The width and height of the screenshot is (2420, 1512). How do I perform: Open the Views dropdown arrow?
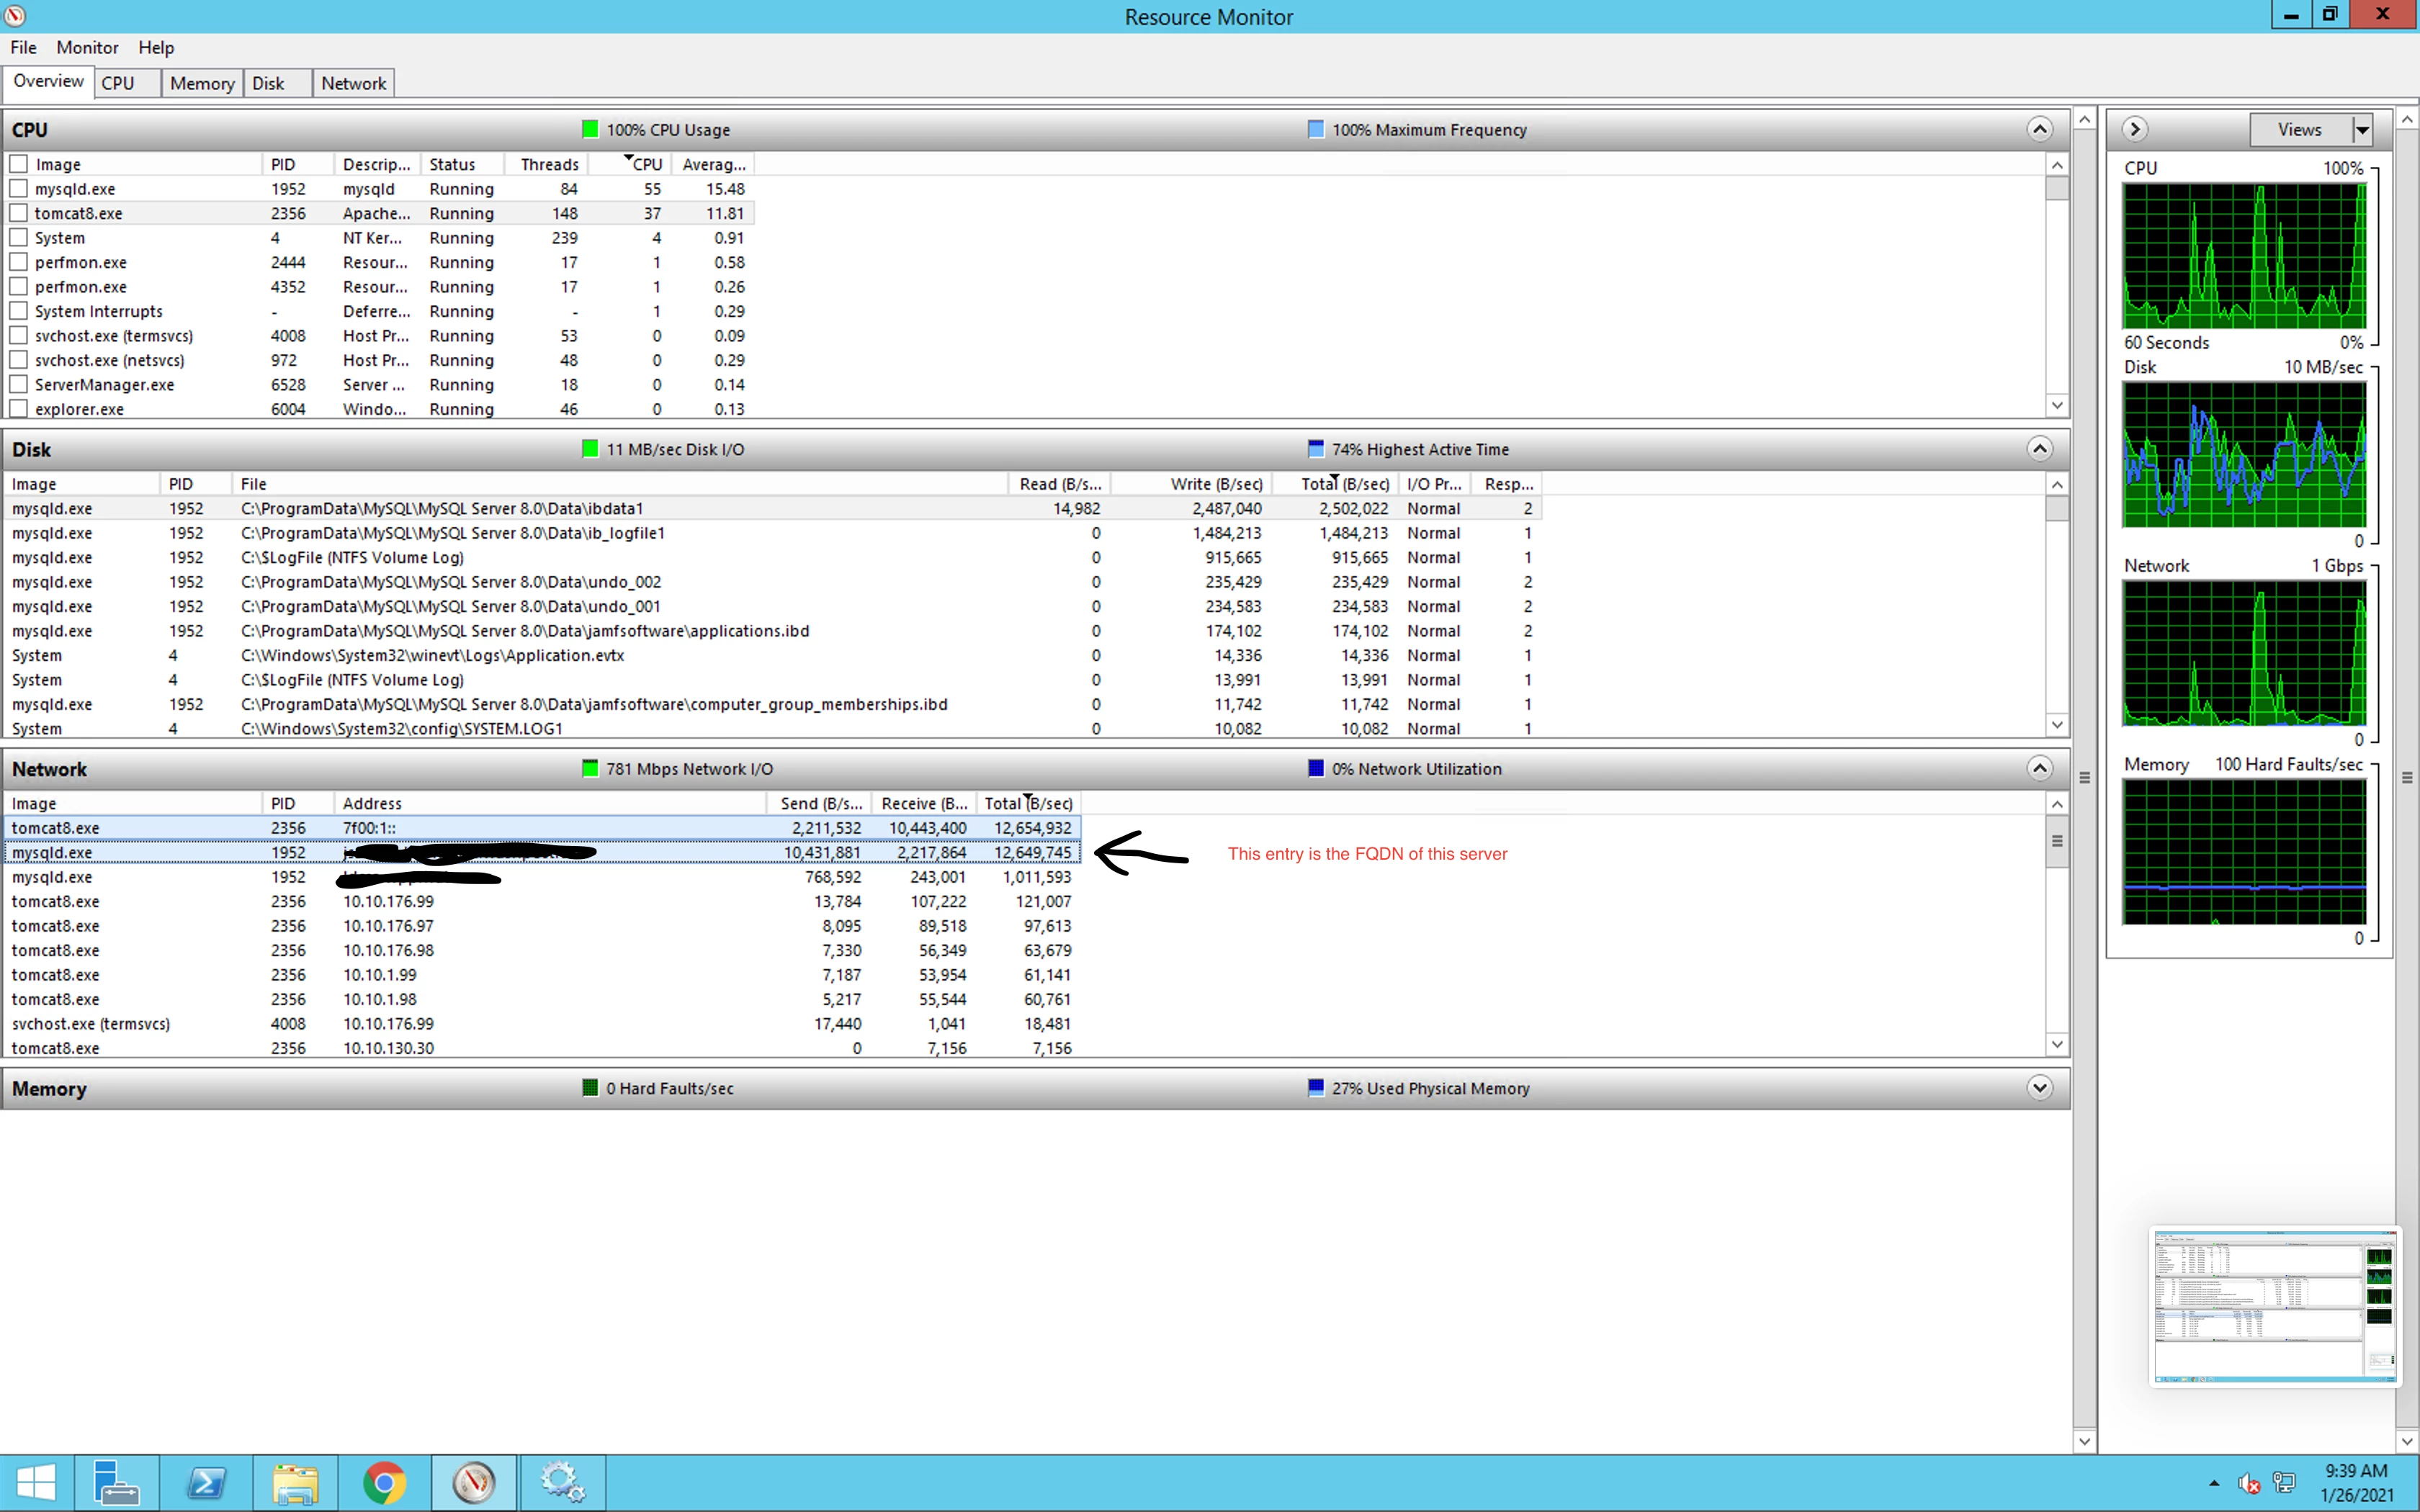pos(2362,129)
